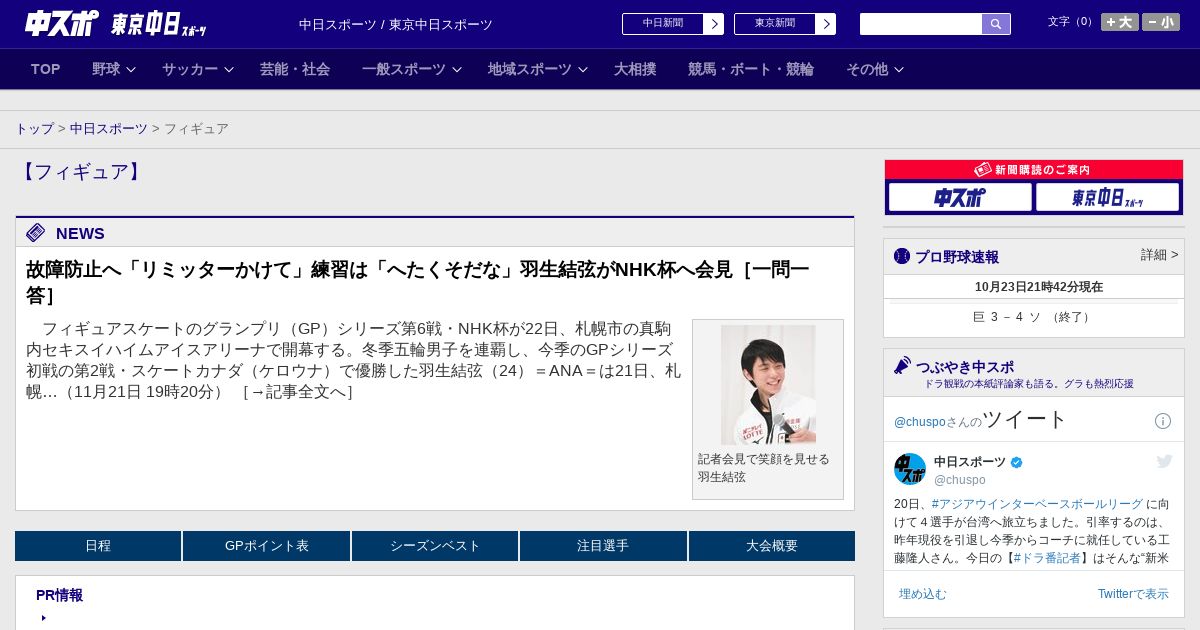Screen dimensions: 1200x630
Task: Open the 中日新聞 arrow link
Action: click(x=713, y=24)
